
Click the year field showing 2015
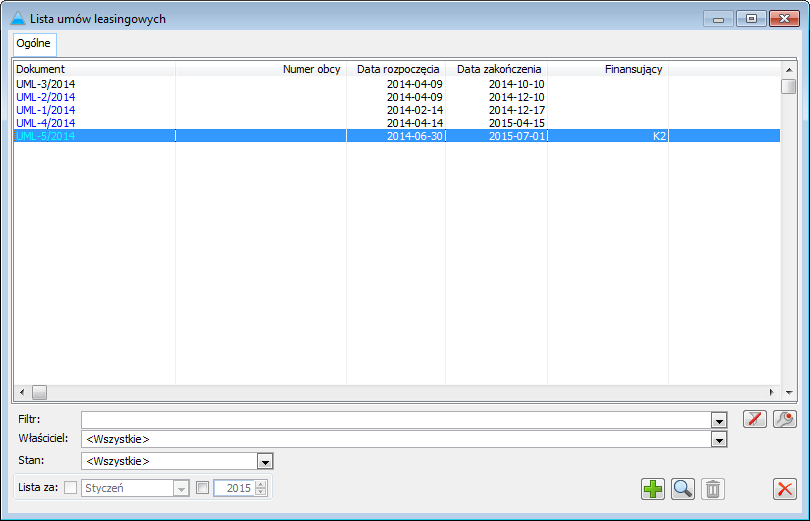point(235,488)
